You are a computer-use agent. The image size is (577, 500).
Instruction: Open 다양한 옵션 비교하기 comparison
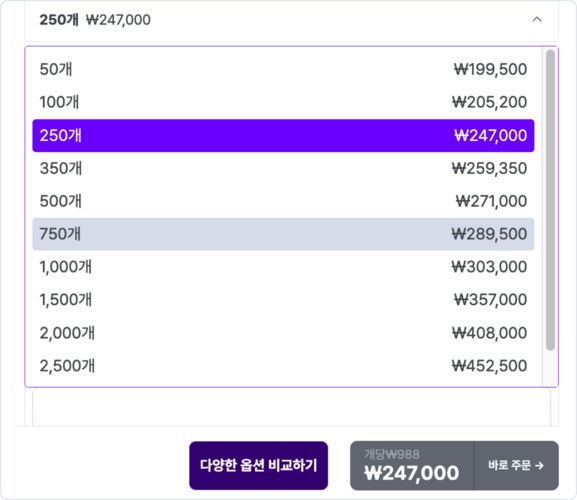click(258, 465)
